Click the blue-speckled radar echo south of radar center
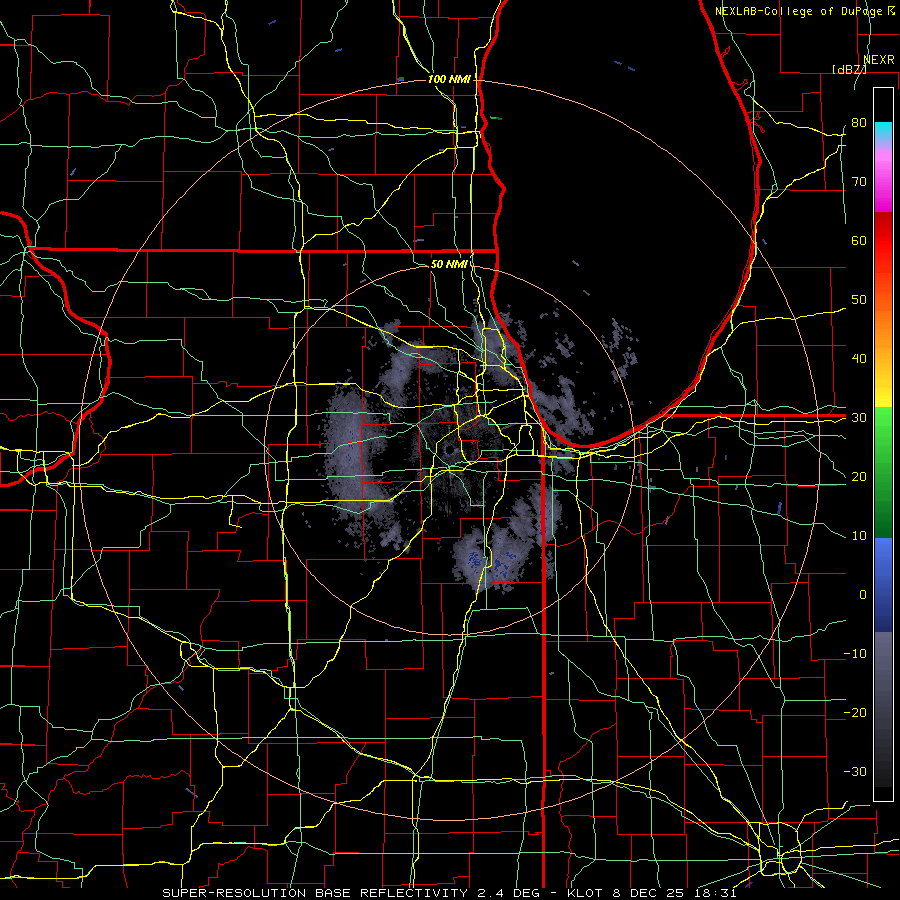This screenshot has height=900, width=900. coord(490,561)
